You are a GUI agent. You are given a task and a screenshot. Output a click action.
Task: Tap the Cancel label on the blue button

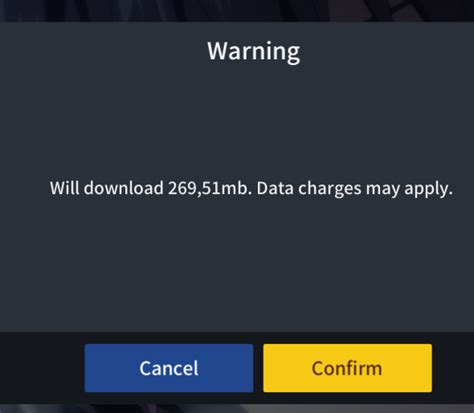coord(169,368)
